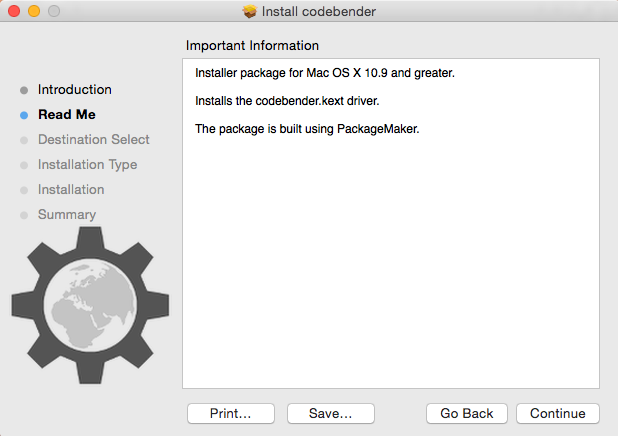Click inside the Important Information text area
This screenshot has width=618, height=436.
[x=391, y=224]
